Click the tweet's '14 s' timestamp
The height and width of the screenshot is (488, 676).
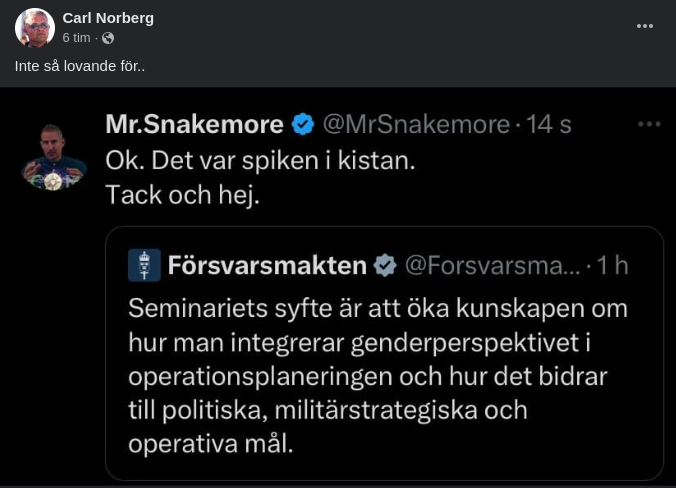[x=549, y=124]
